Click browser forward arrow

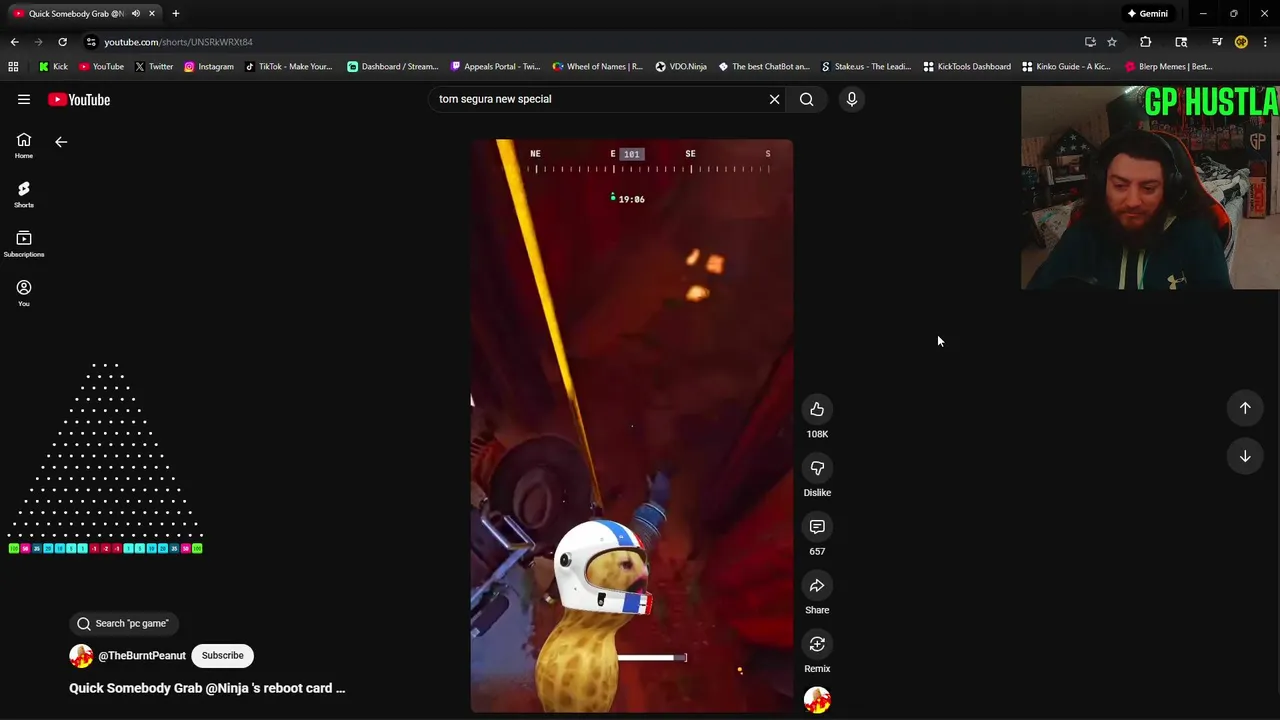pyautogui.click(x=38, y=42)
